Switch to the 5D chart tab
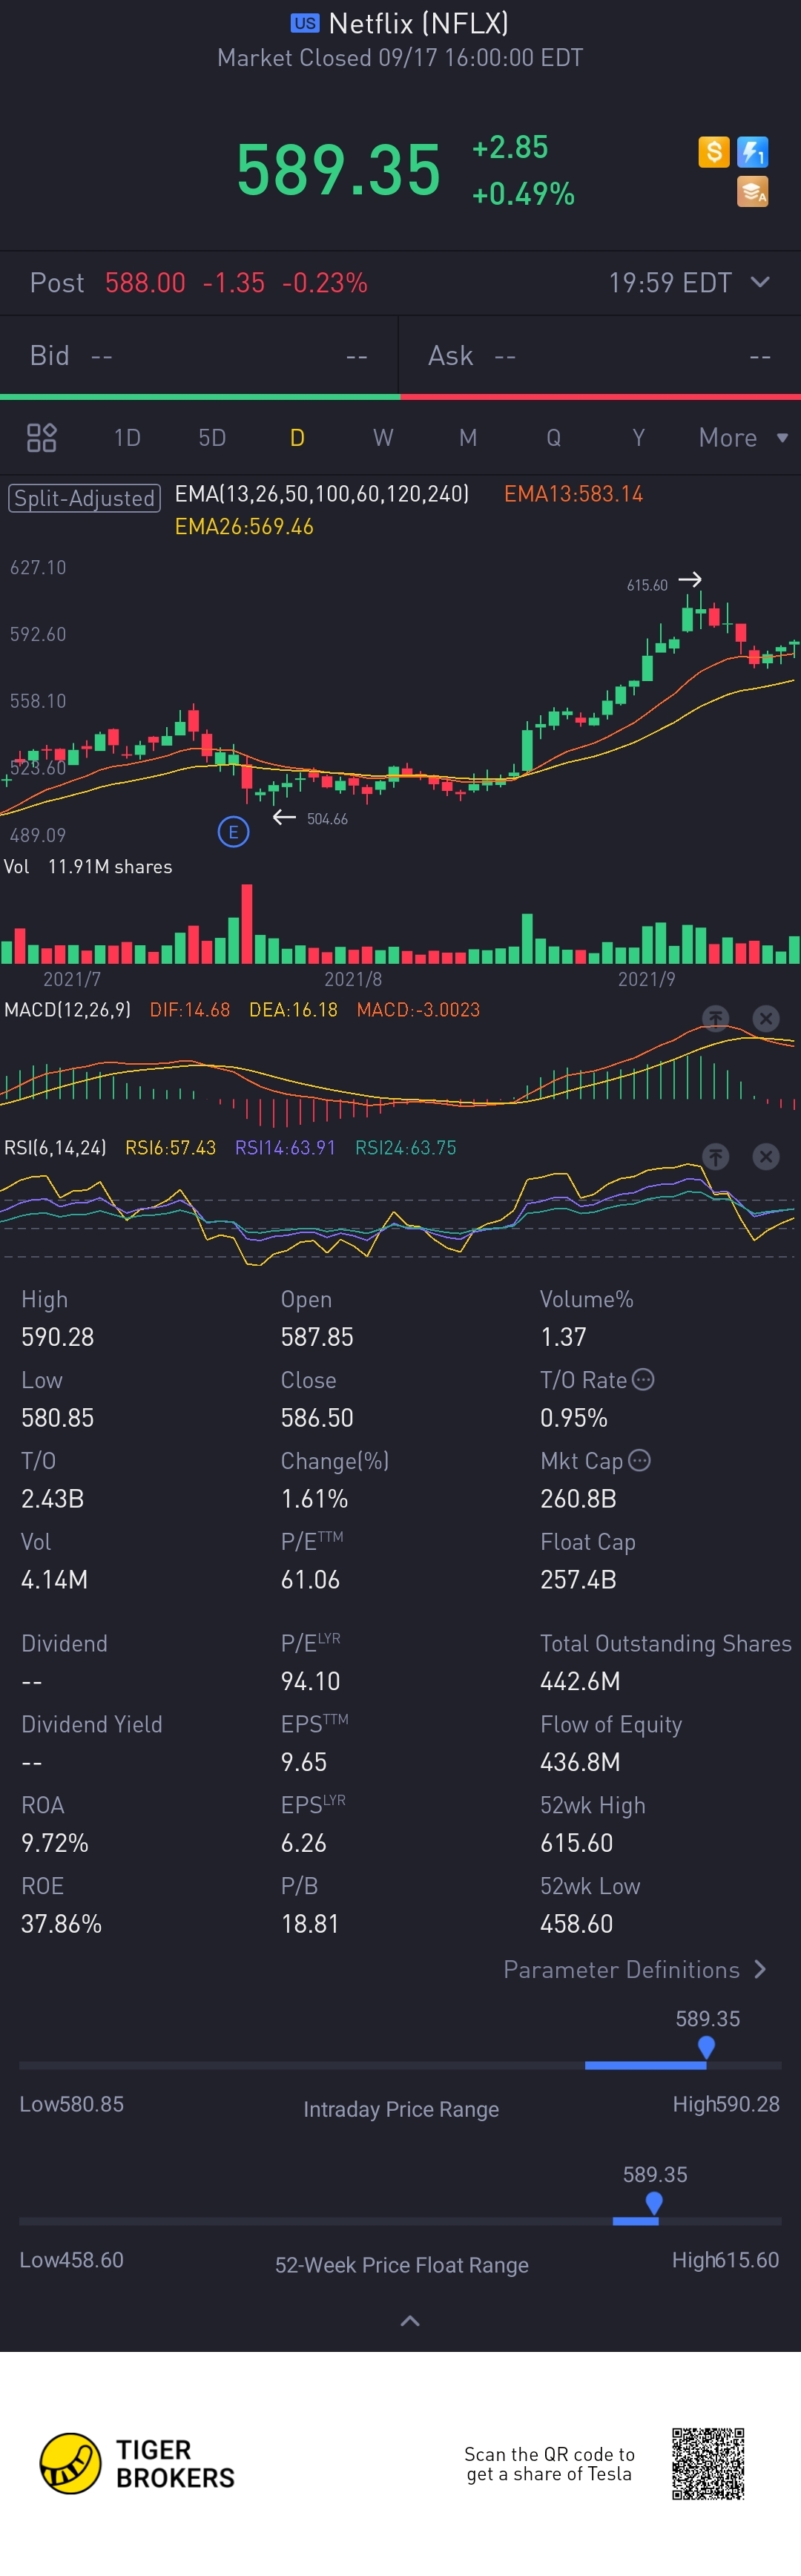801x2576 pixels. point(212,438)
